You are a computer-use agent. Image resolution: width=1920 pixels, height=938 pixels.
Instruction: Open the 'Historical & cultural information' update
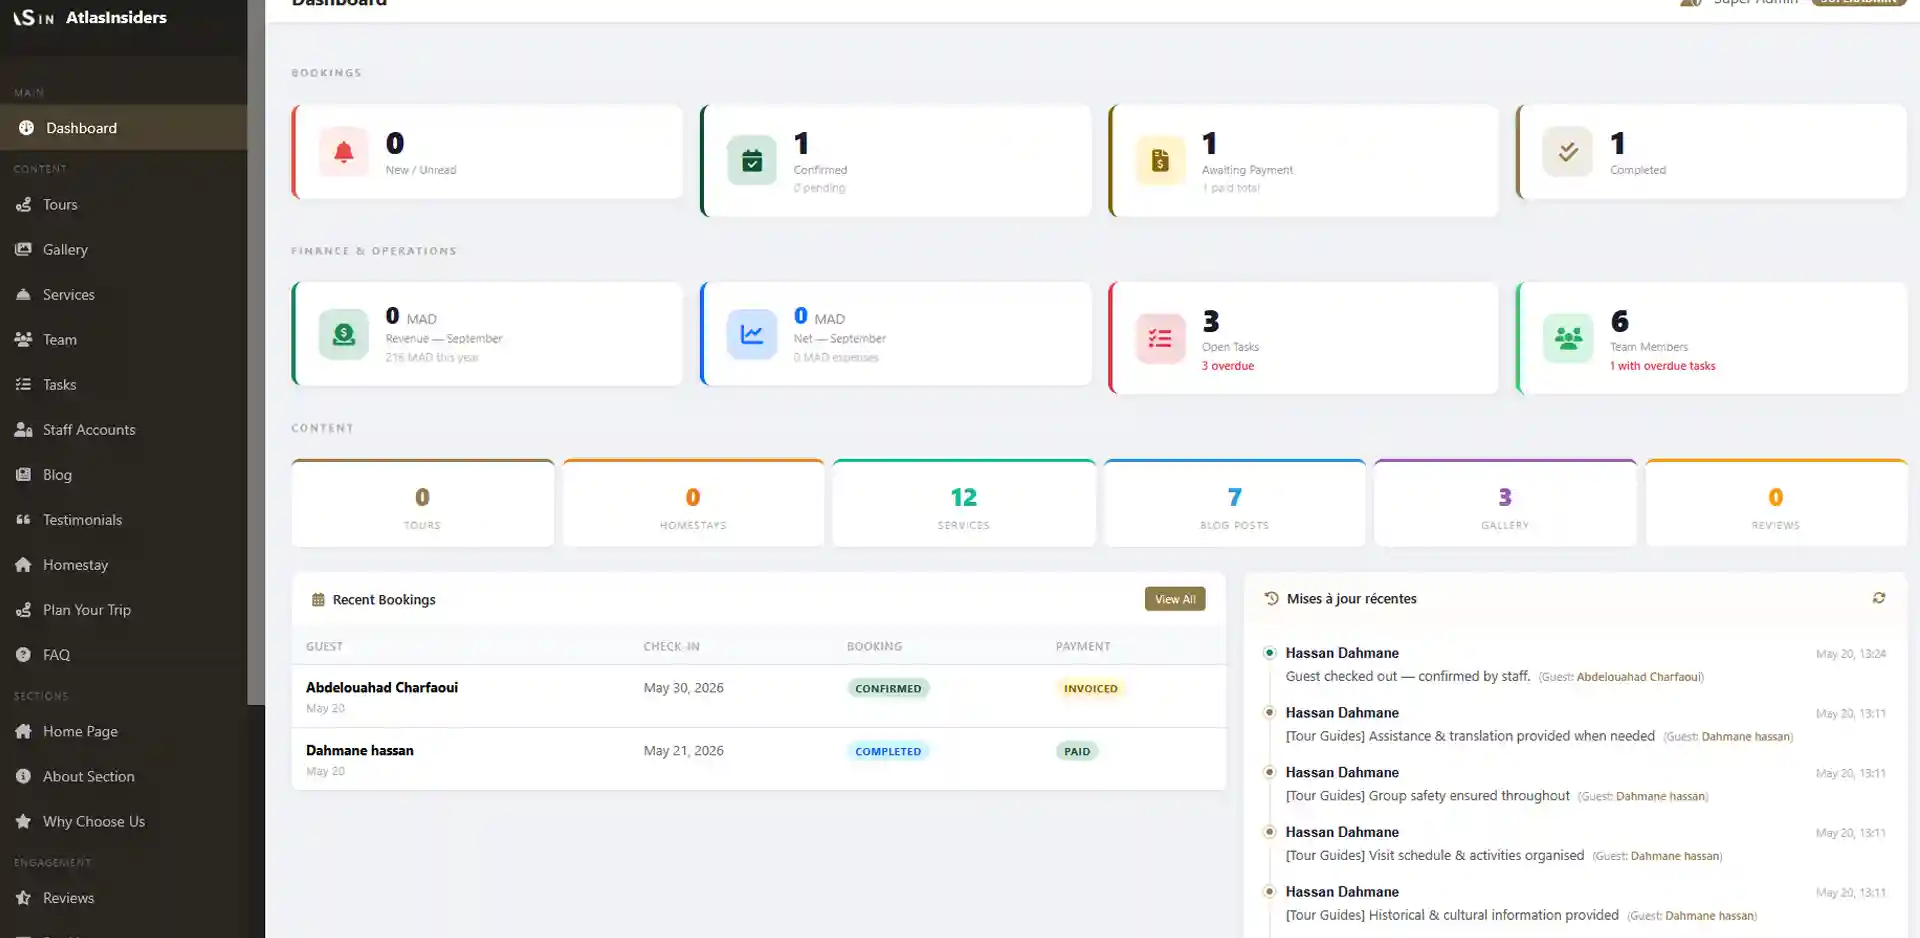click(x=1575, y=904)
